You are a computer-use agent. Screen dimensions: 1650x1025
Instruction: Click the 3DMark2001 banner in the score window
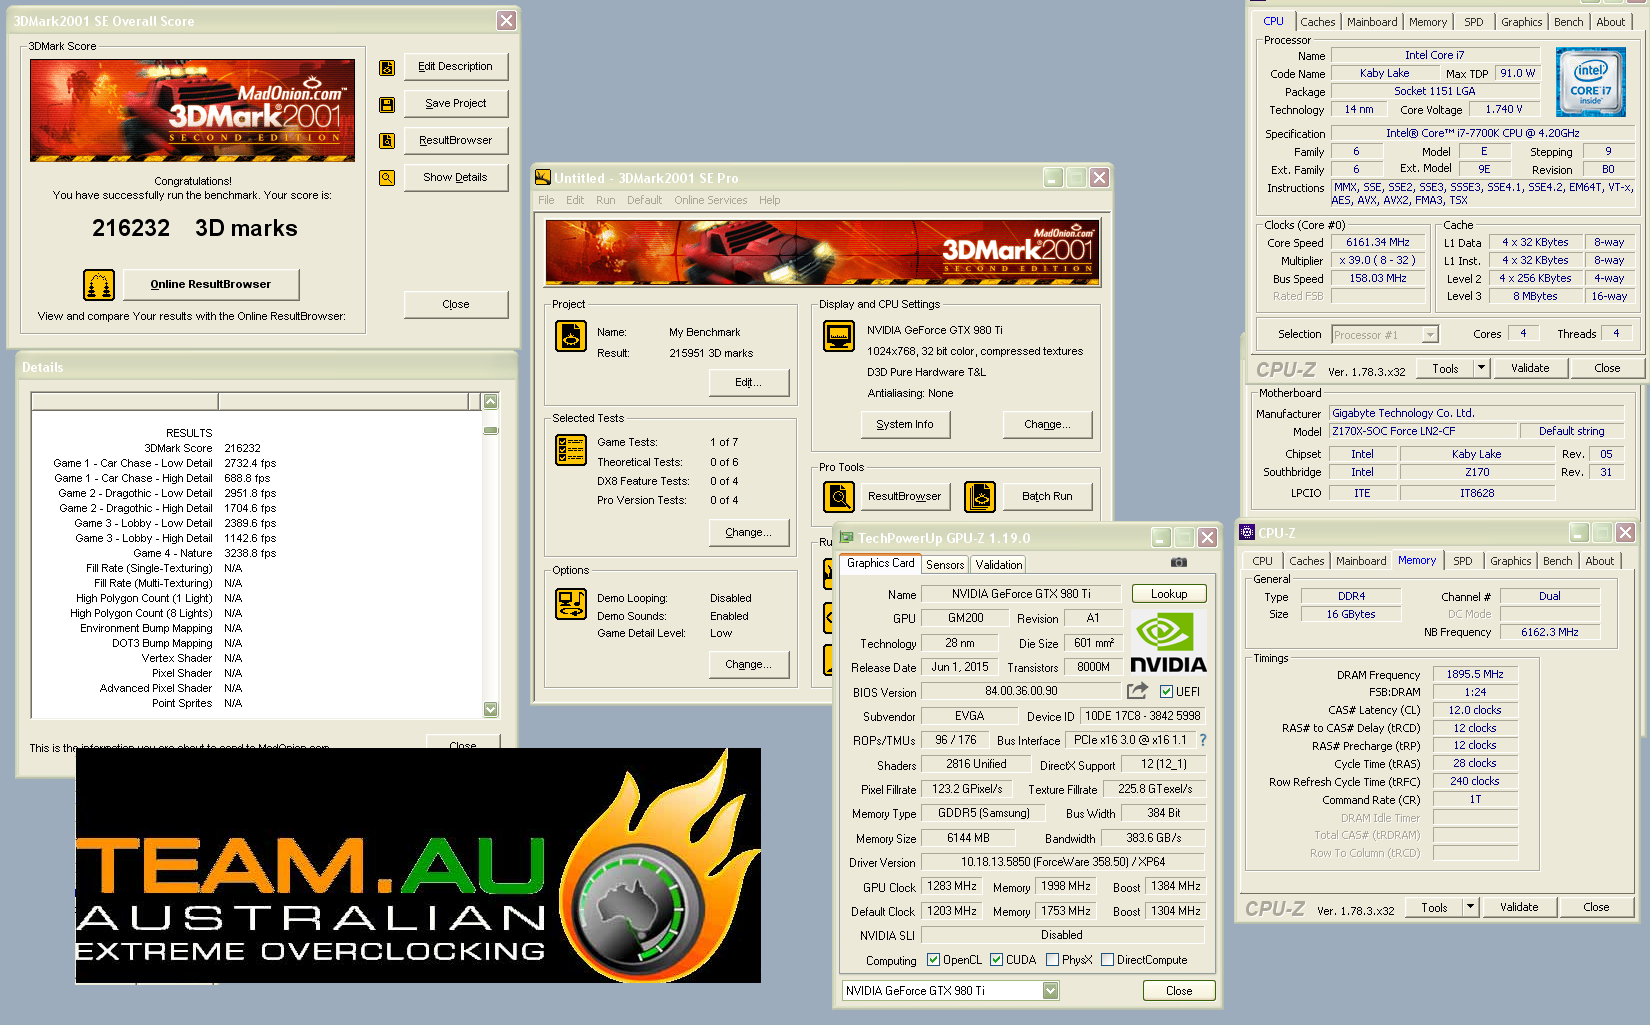point(192,110)
